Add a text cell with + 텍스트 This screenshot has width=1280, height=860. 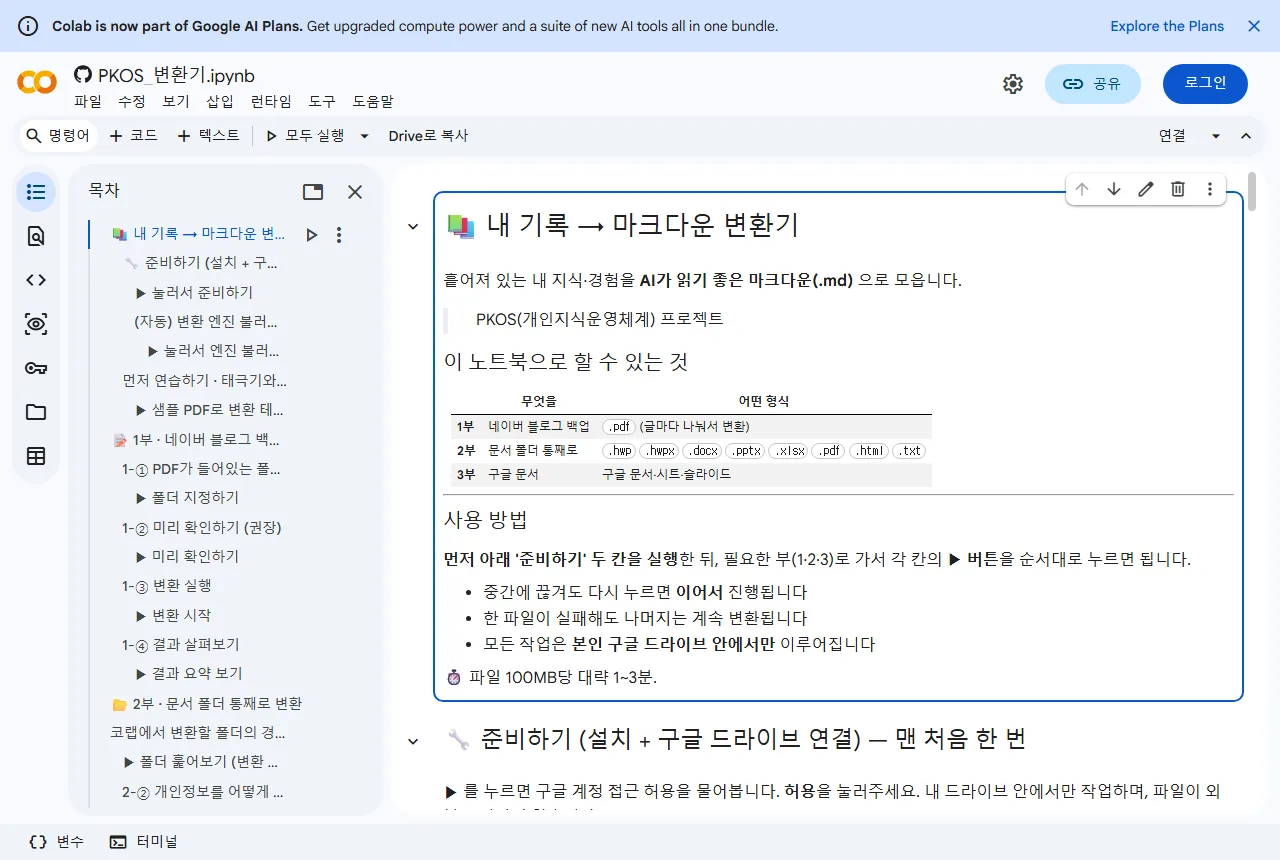208,136
